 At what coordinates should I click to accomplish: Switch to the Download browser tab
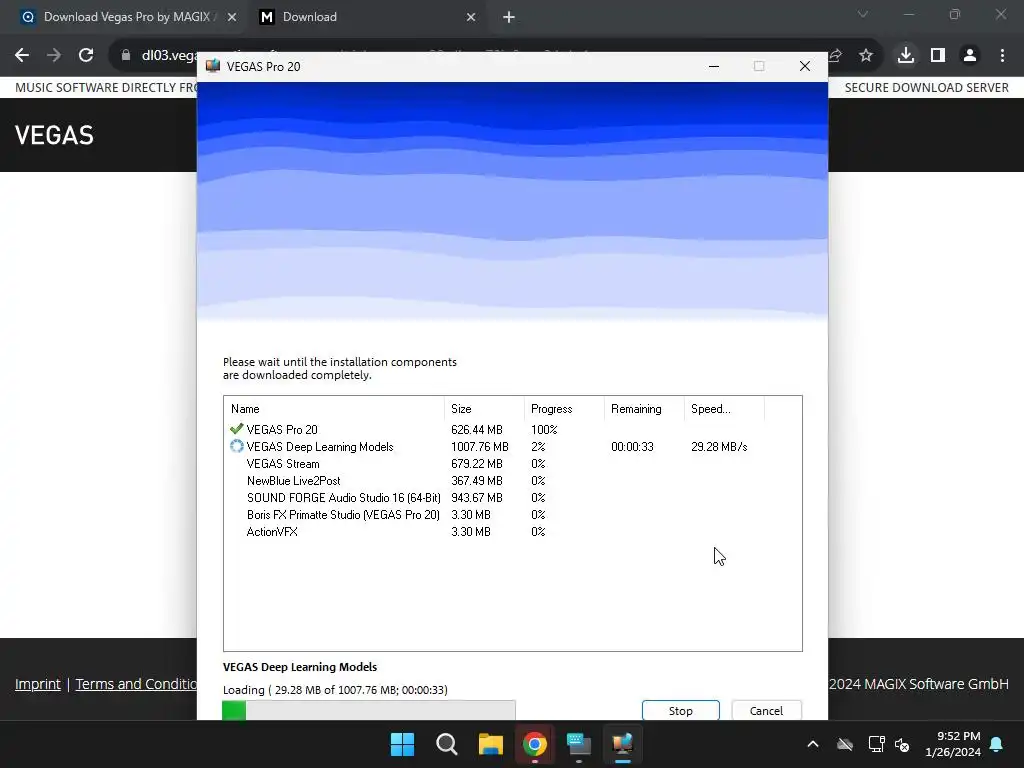tap(366, 17)
